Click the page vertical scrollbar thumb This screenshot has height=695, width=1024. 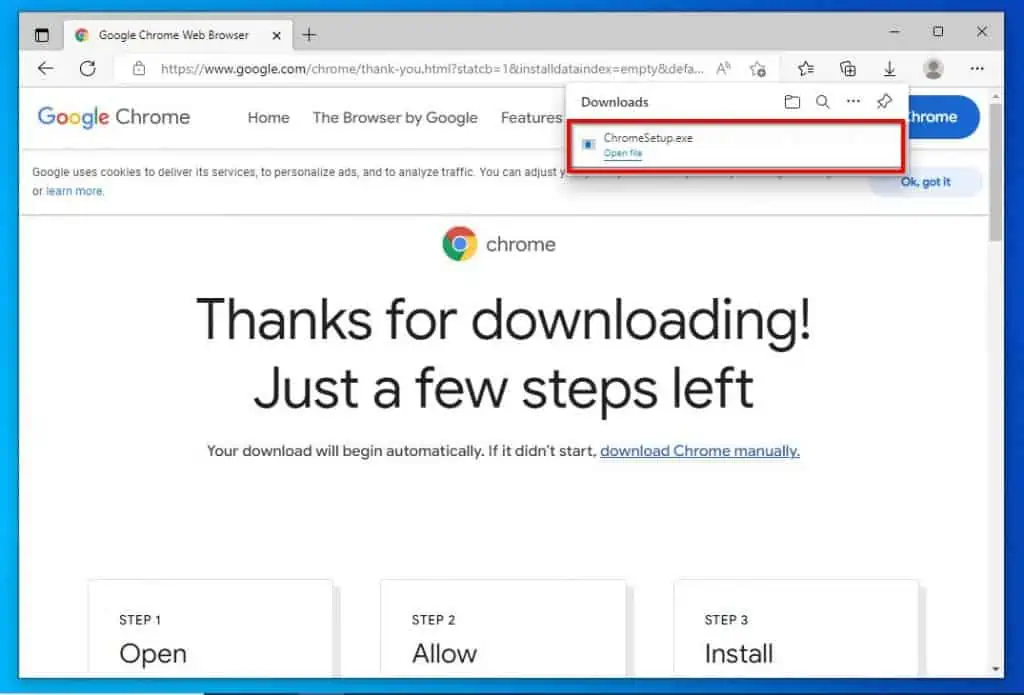(995, 171)
